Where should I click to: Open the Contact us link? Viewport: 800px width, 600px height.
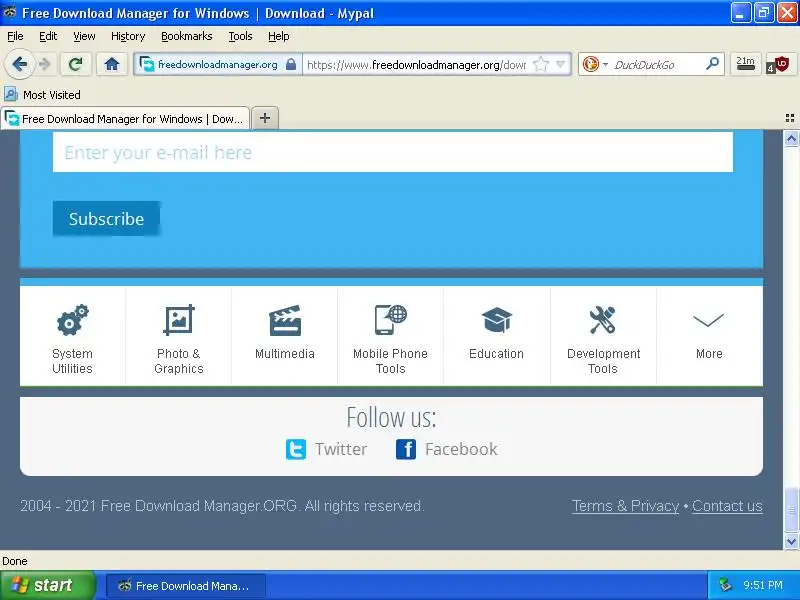727,506
